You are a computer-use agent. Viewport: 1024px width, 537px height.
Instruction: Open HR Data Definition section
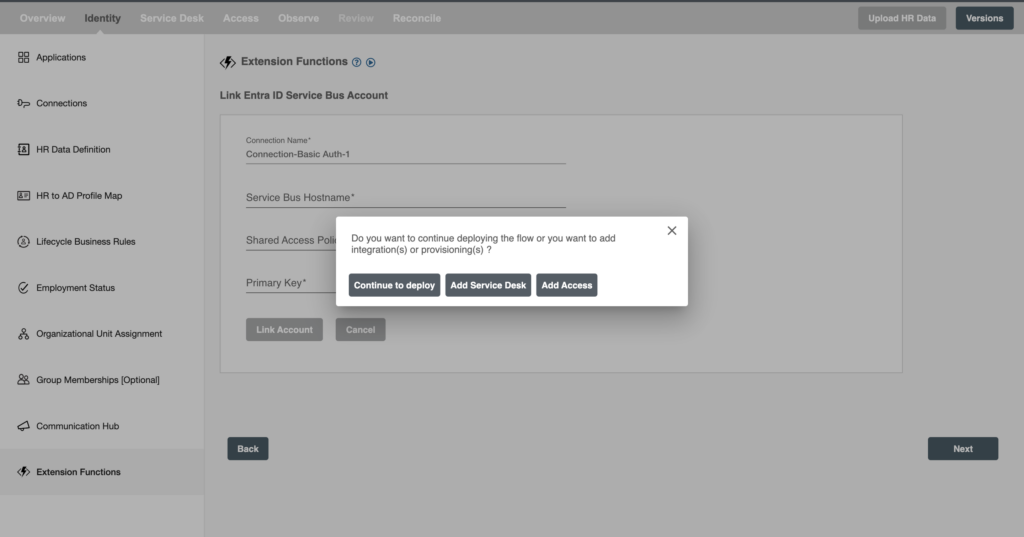102,150
